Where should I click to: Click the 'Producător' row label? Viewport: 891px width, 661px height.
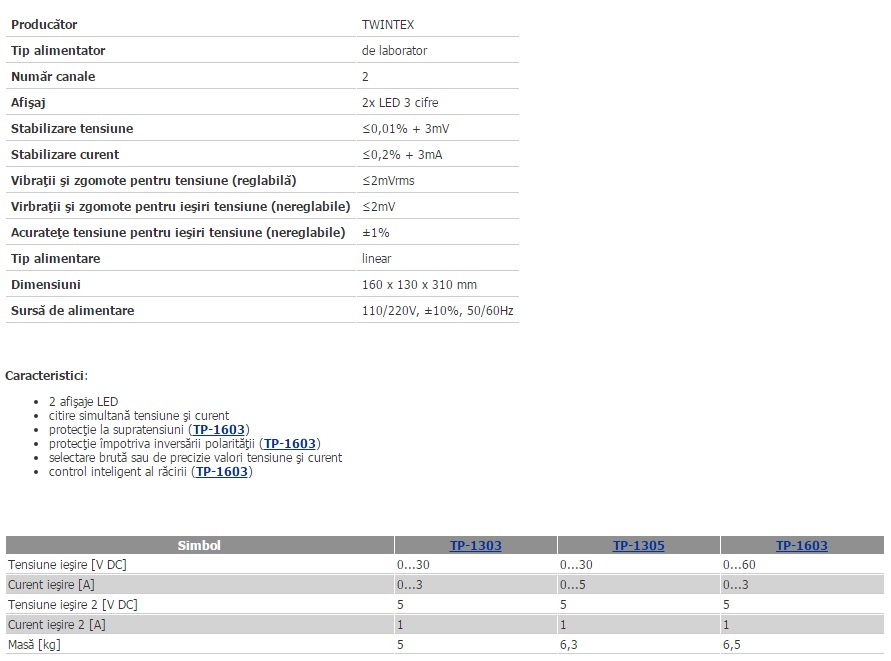tap(44, 24)
